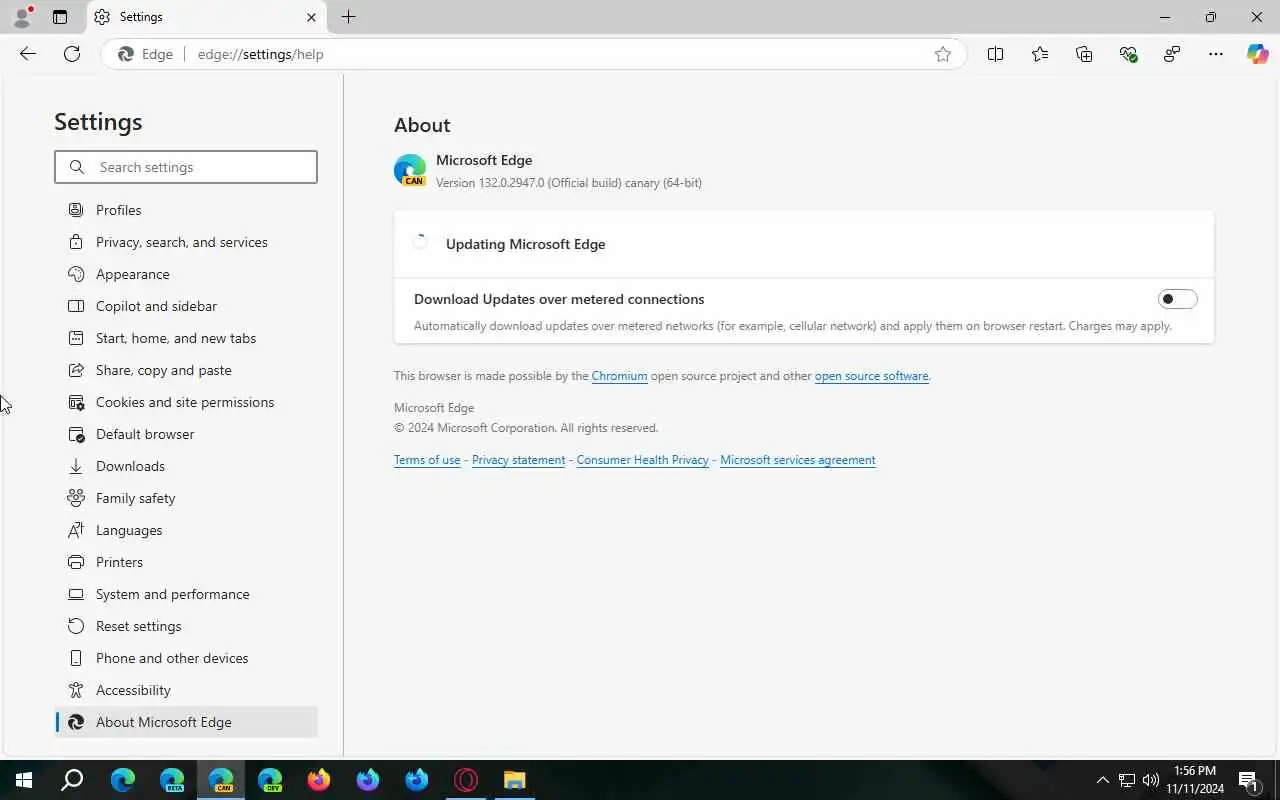
Task: Launch Edge Beta from taskbar
Action: pos(172,780)
